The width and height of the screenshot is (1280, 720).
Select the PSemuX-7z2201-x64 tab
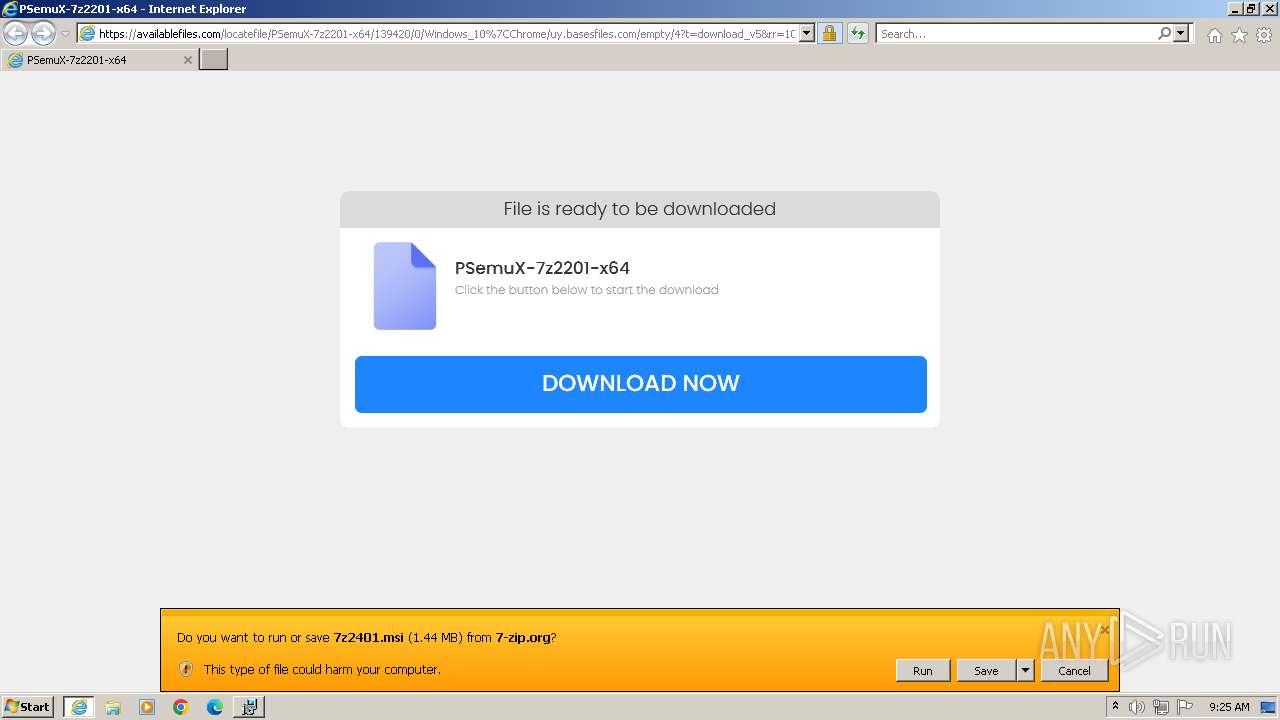coord(99,60)
